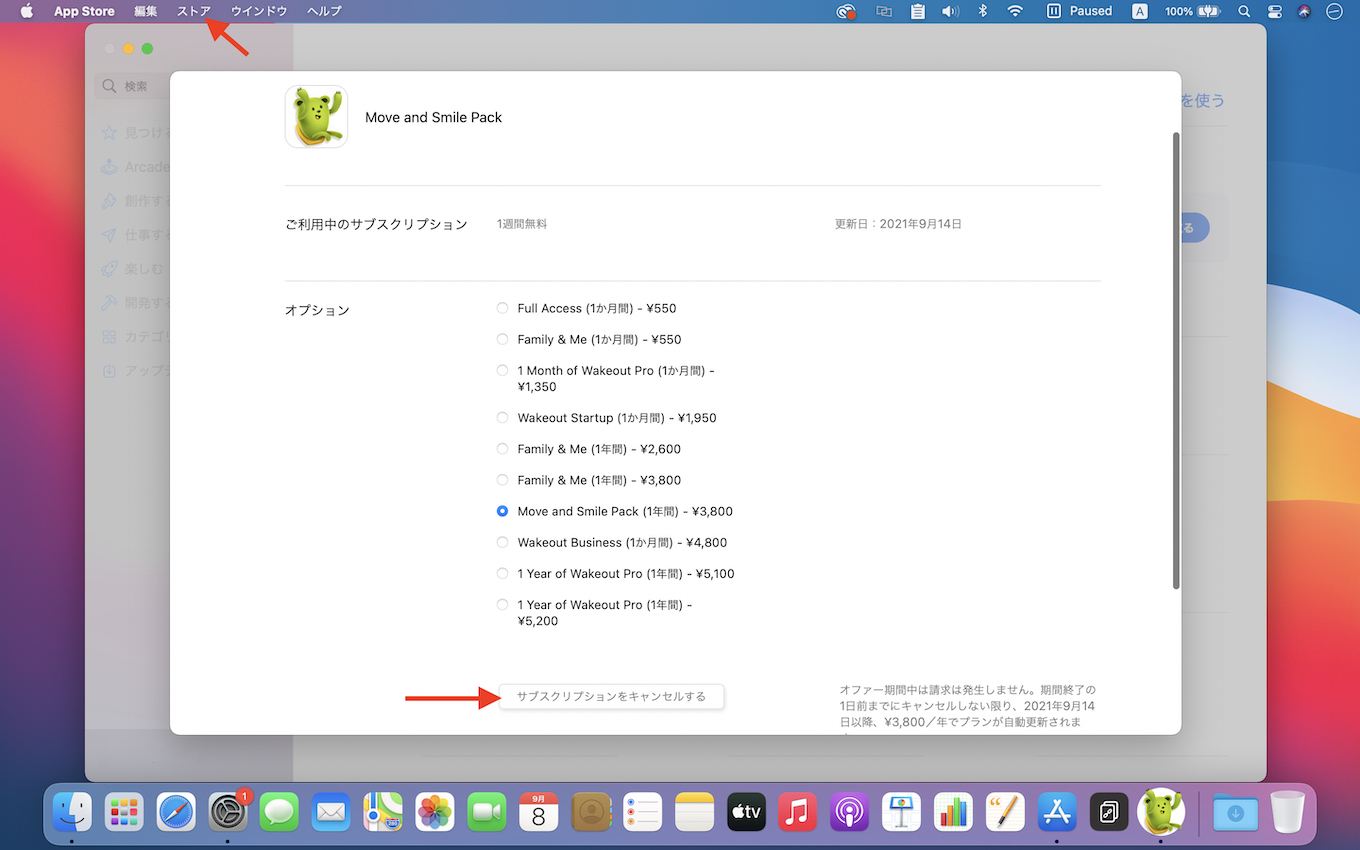Screen dimensions: 1360x850
Task: Open Photos from the Dock
Action: (x=435, y=812)
